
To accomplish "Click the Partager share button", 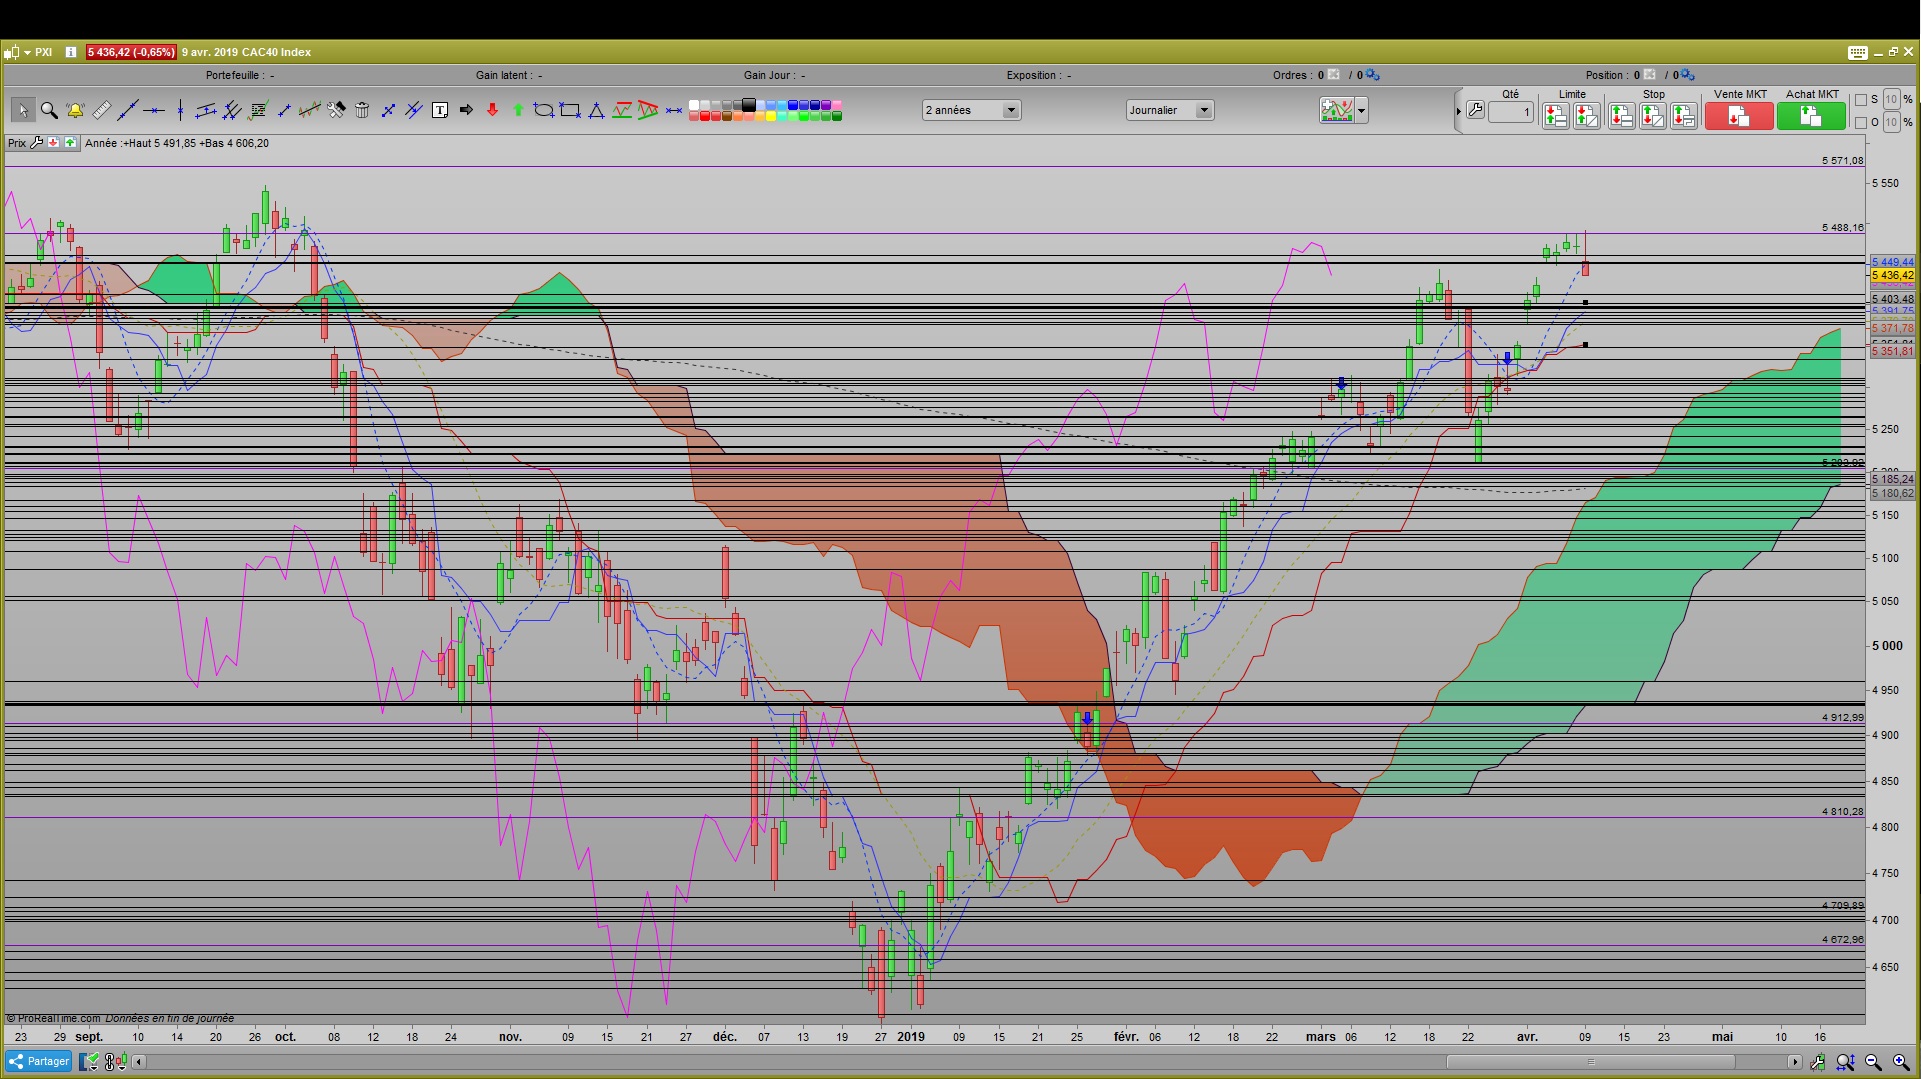I will (x=38, y=1061).
